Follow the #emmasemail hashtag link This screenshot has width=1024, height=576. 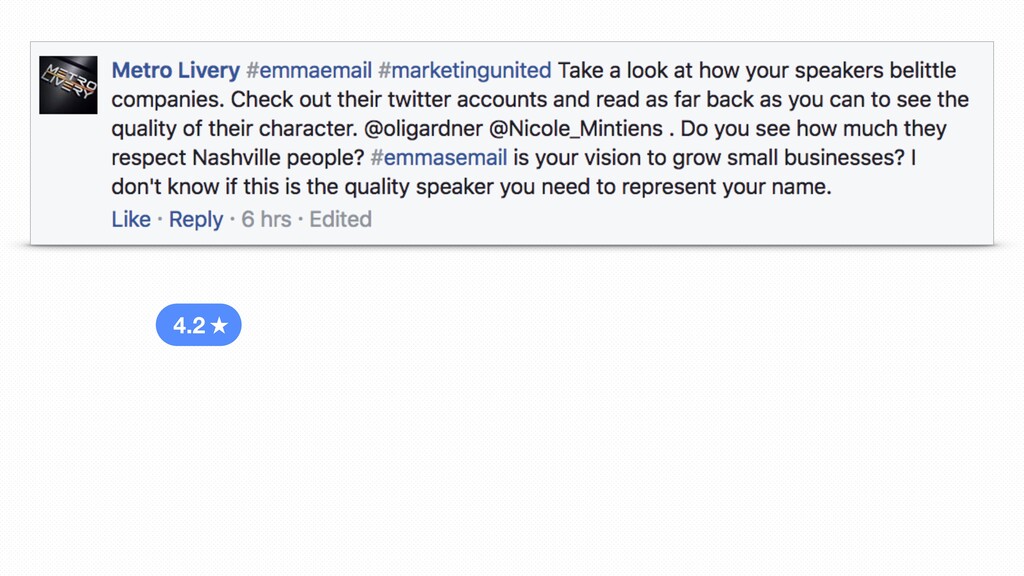click(439, 157)
